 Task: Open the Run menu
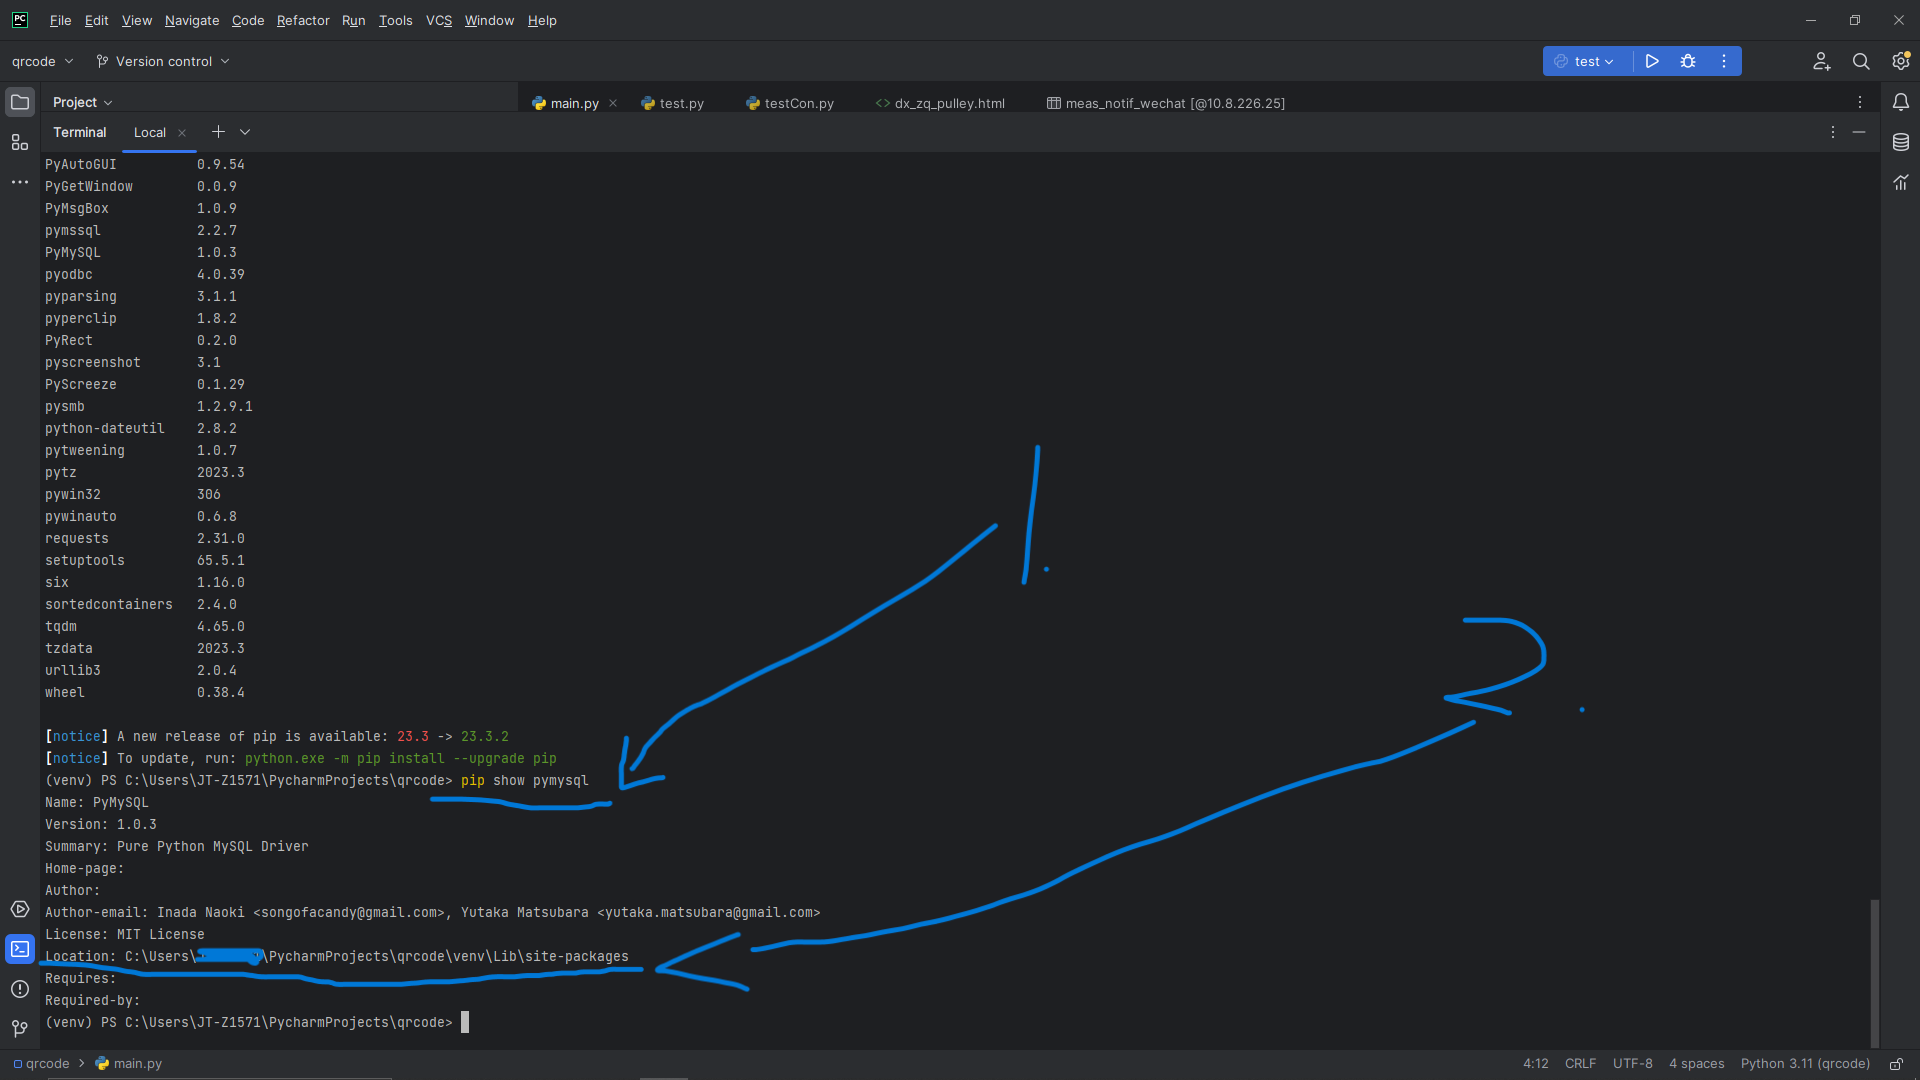point(354,20)
